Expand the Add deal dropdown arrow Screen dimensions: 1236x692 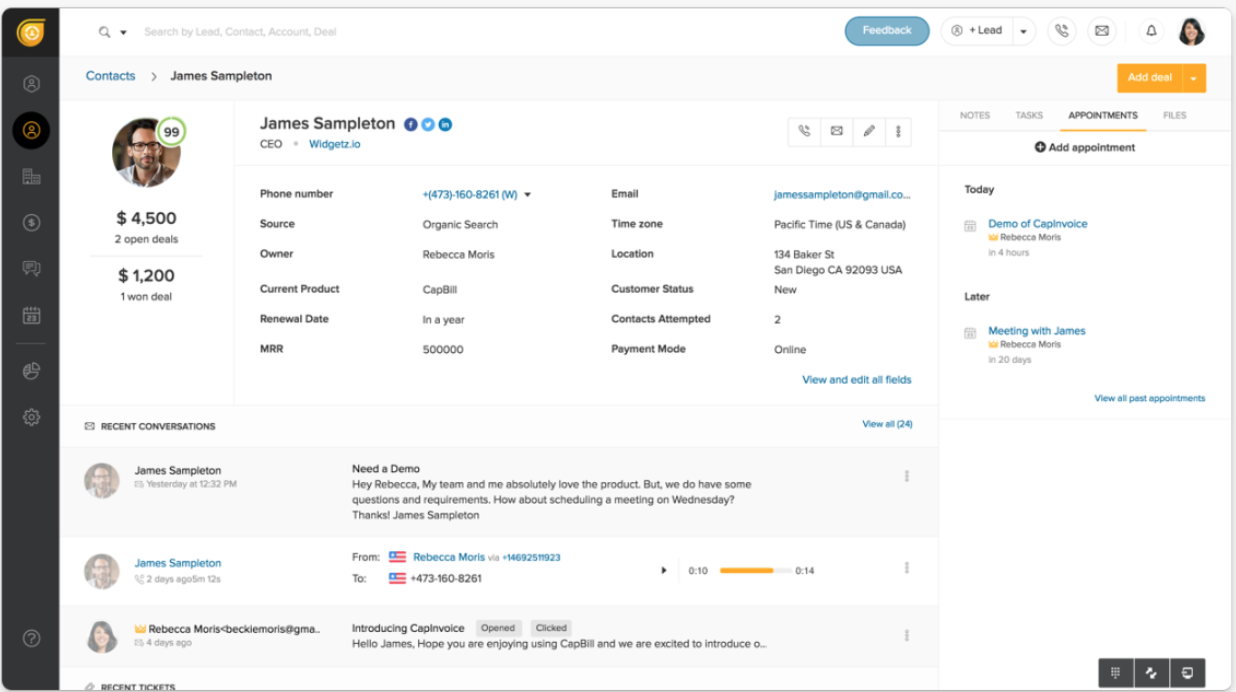1193,78
